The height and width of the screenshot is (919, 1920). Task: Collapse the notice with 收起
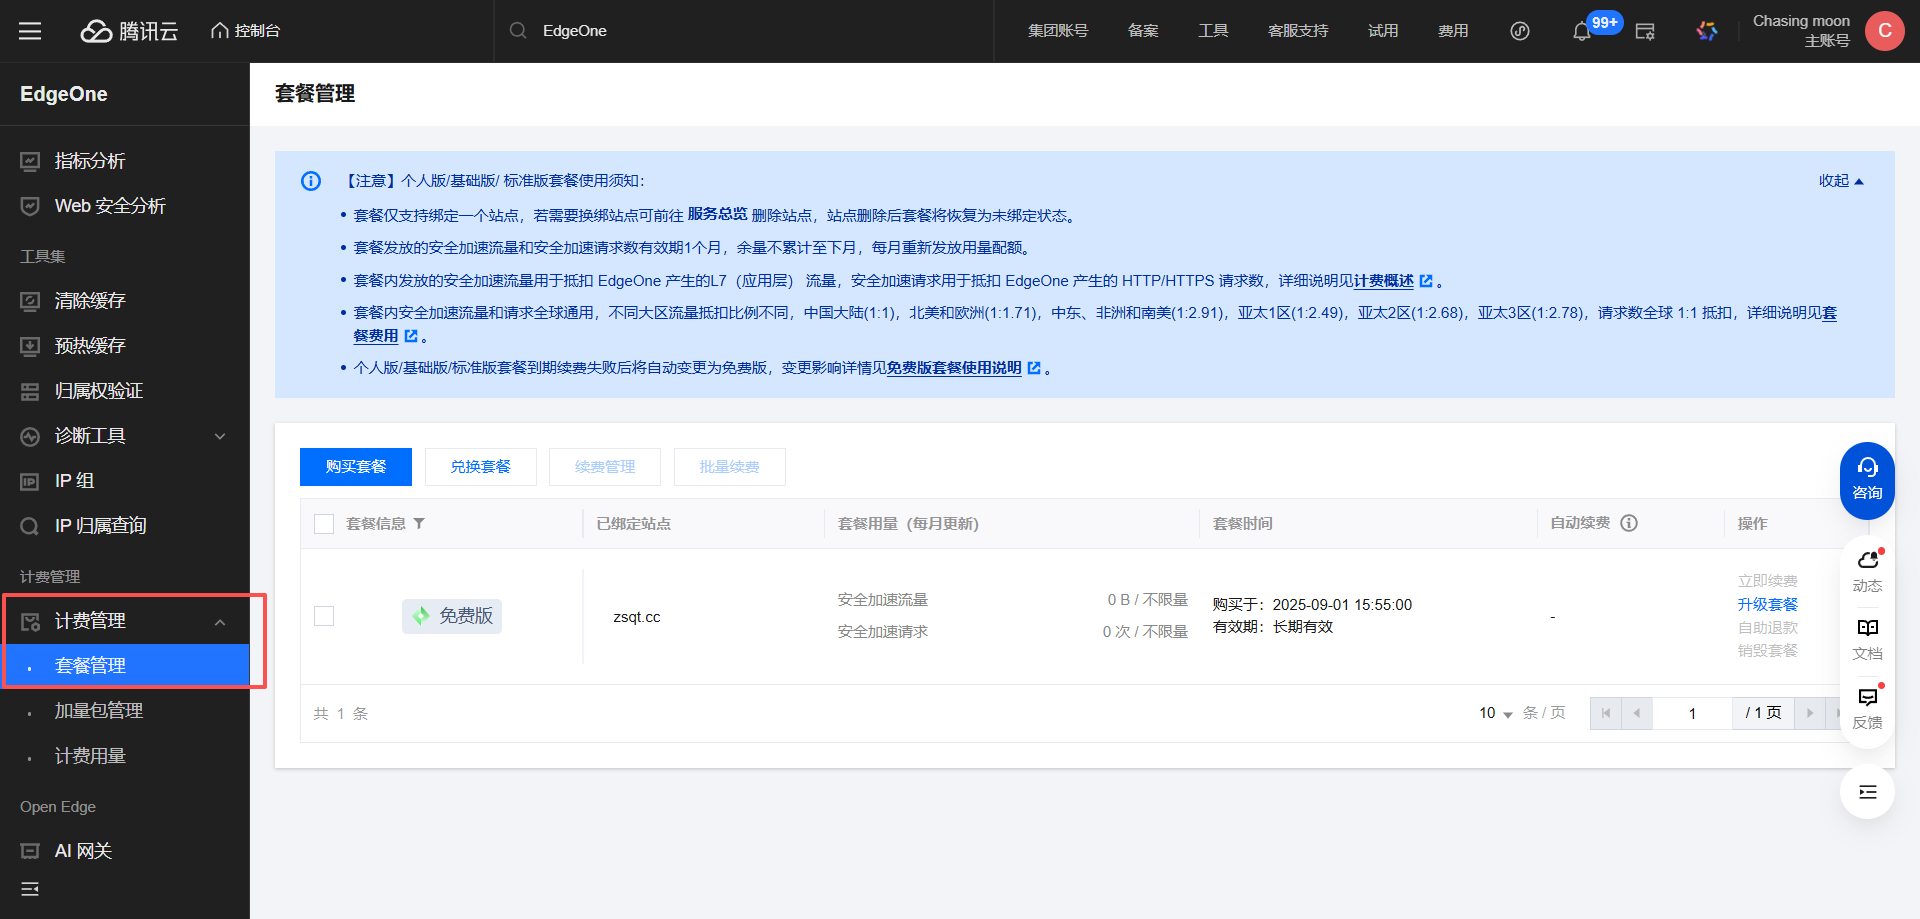pos(1841,181)
